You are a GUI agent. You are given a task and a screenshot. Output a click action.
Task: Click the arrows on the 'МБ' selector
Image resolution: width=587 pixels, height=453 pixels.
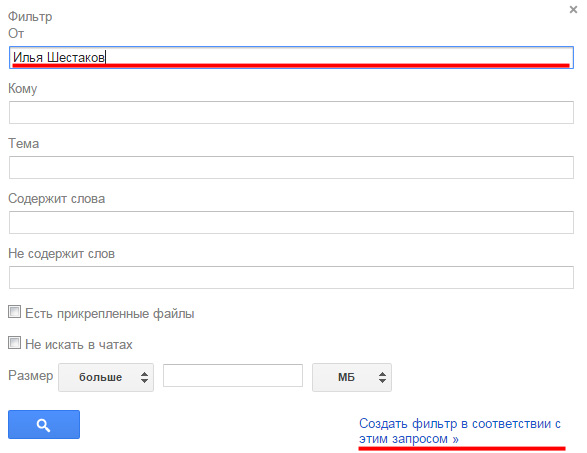point(382,377)
